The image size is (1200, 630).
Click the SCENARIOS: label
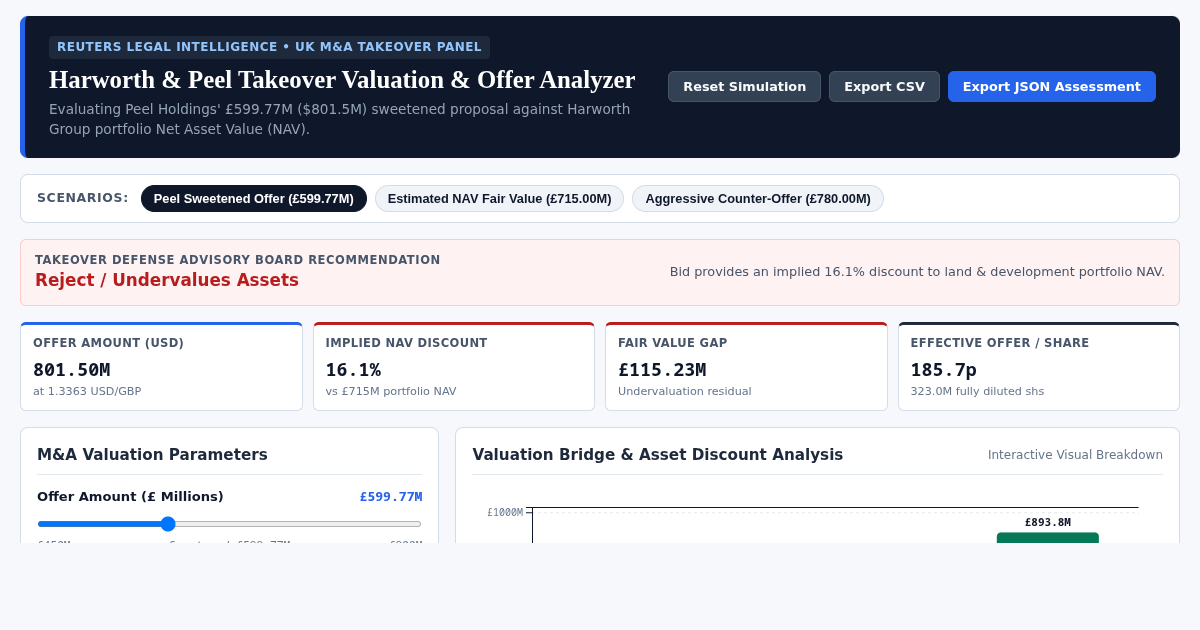[83, 198]
